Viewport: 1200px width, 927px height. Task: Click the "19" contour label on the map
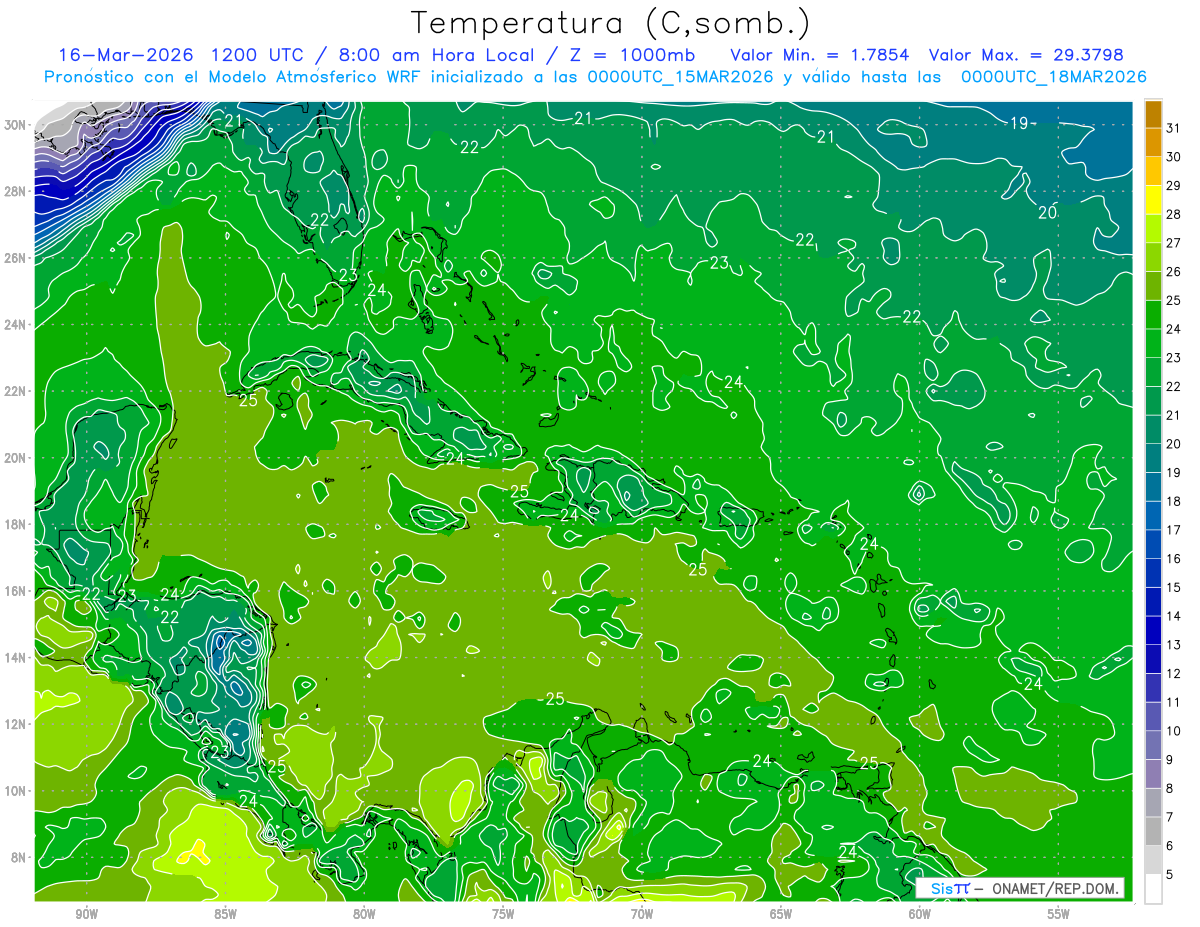pyautogui.click(x=1019, y=123)
